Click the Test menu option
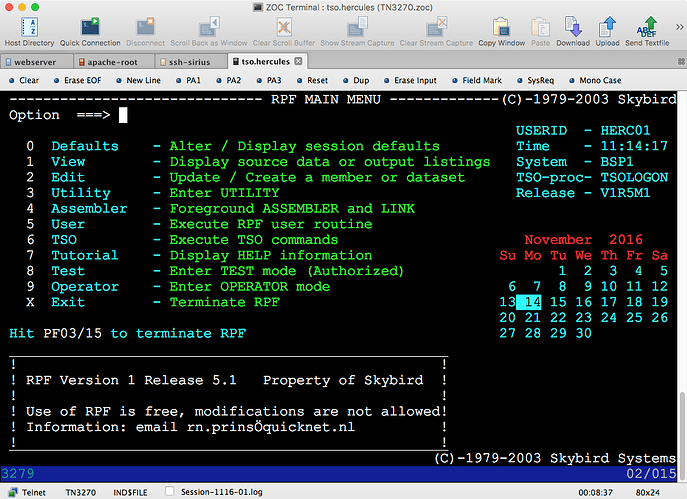 [68, 271]
